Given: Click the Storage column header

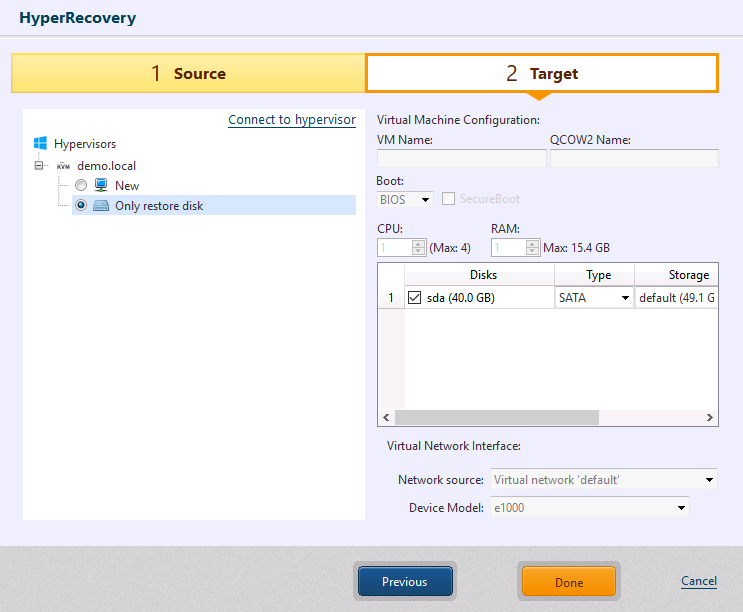Looking at the screenshot, I should (x=677, y=275).
